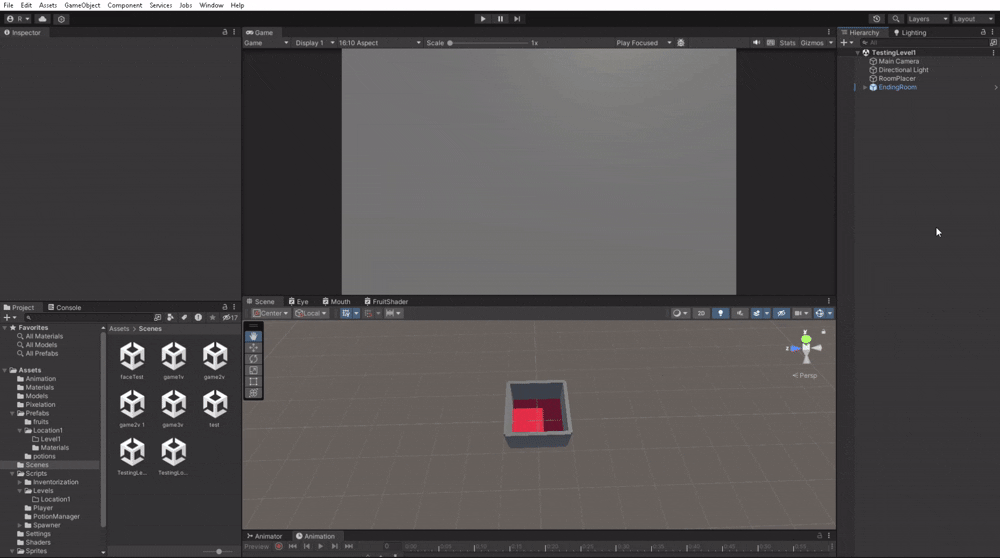Expand the Inventorization folder
The width and height of the screenshot is (1000, 558).
[20, 482]
